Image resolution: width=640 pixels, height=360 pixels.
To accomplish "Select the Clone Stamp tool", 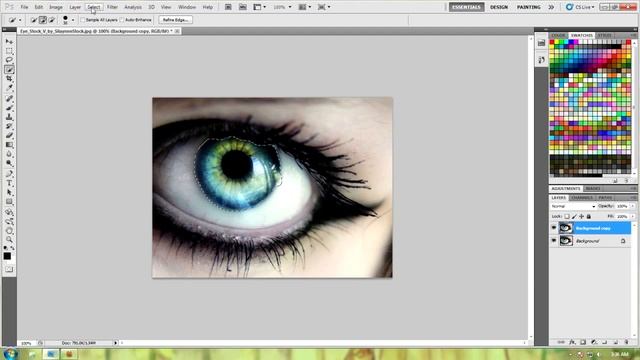I will point(9,117).
